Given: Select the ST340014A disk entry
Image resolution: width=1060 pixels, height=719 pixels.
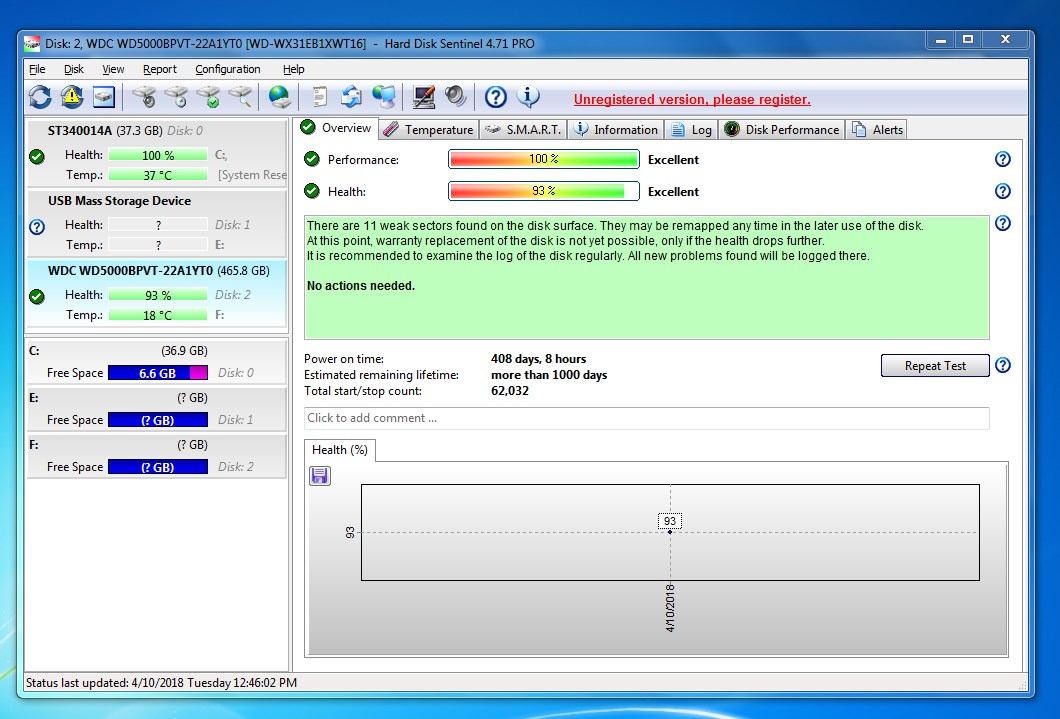Looking at the screenshot, I should point(156,153).
